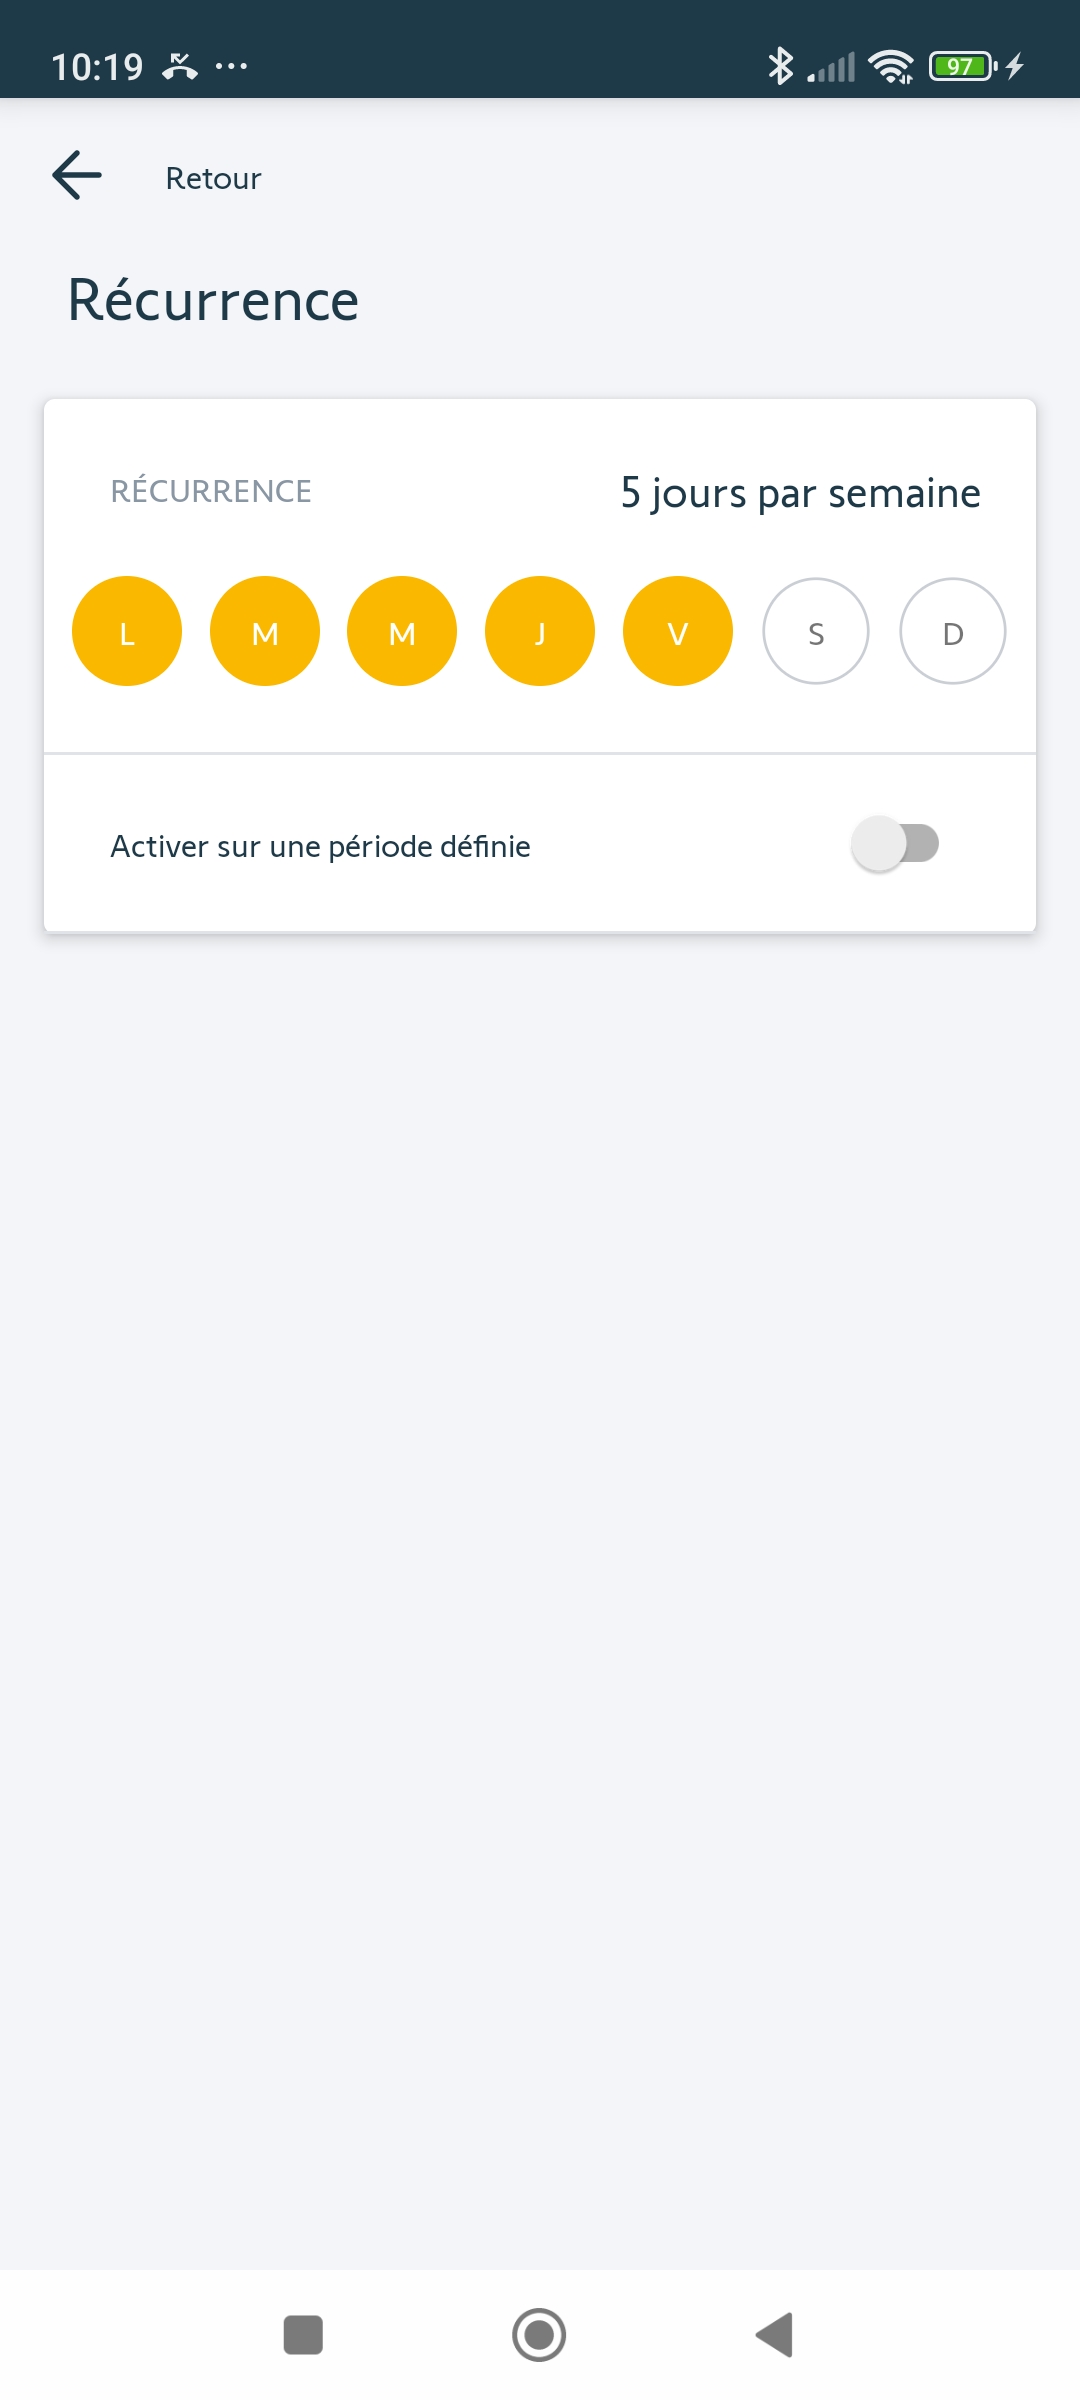Tap the battery level indicator
The height and width of the screenshot is (2400, 1080).
click(x=962, y=66)
